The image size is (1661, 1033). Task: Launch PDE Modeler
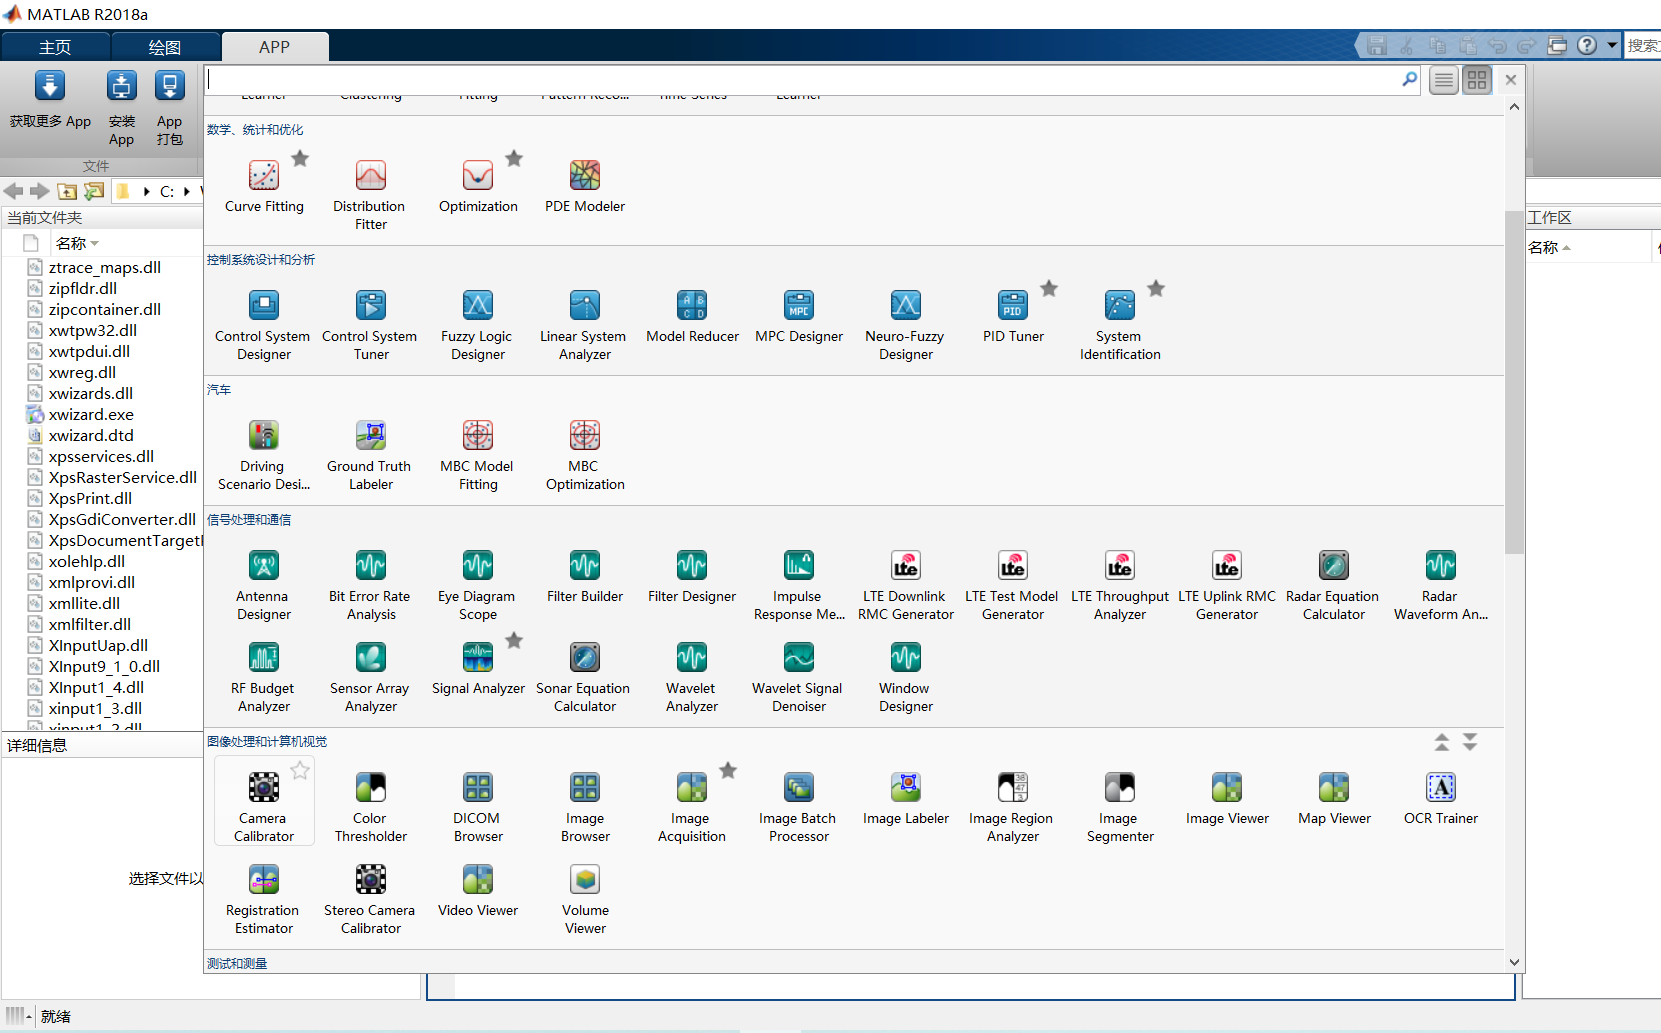[585, 186]
